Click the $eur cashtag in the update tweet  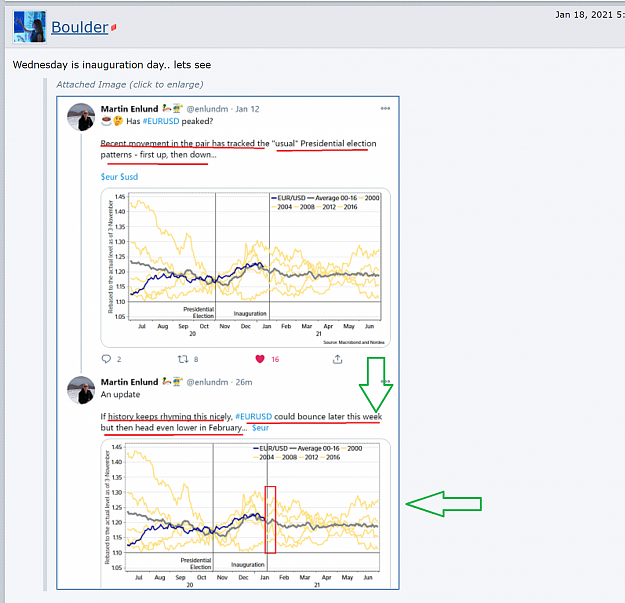260,428
